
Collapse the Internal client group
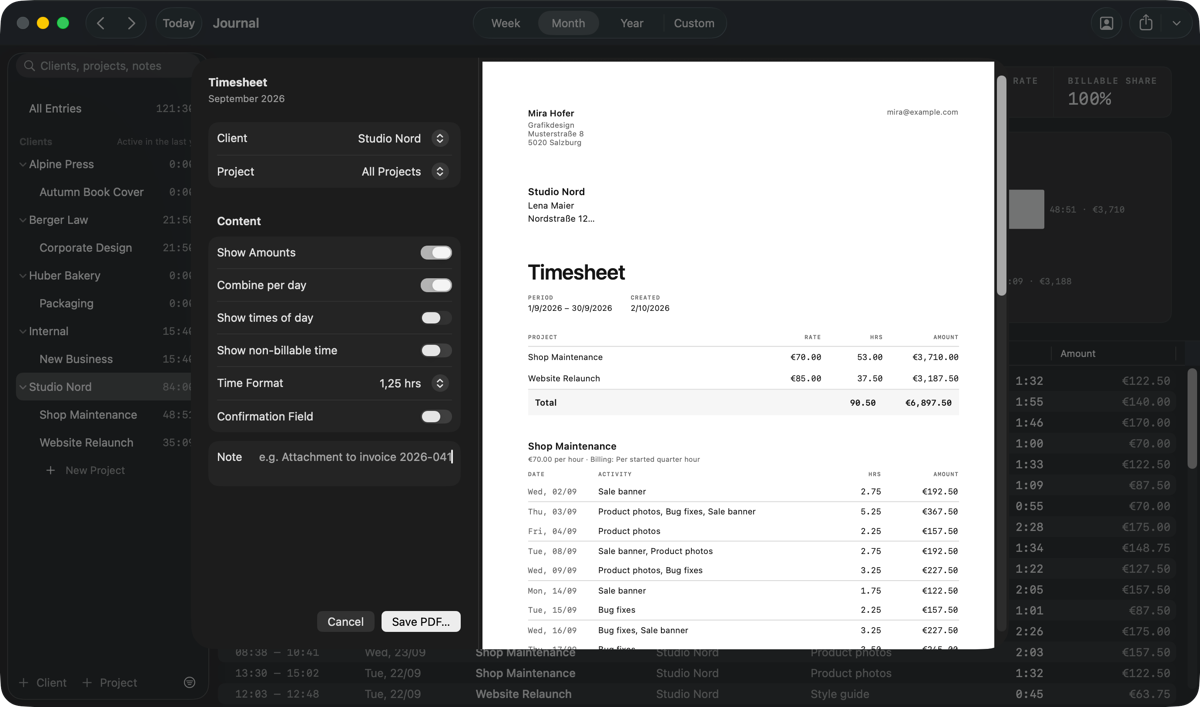tap(23, 331)
